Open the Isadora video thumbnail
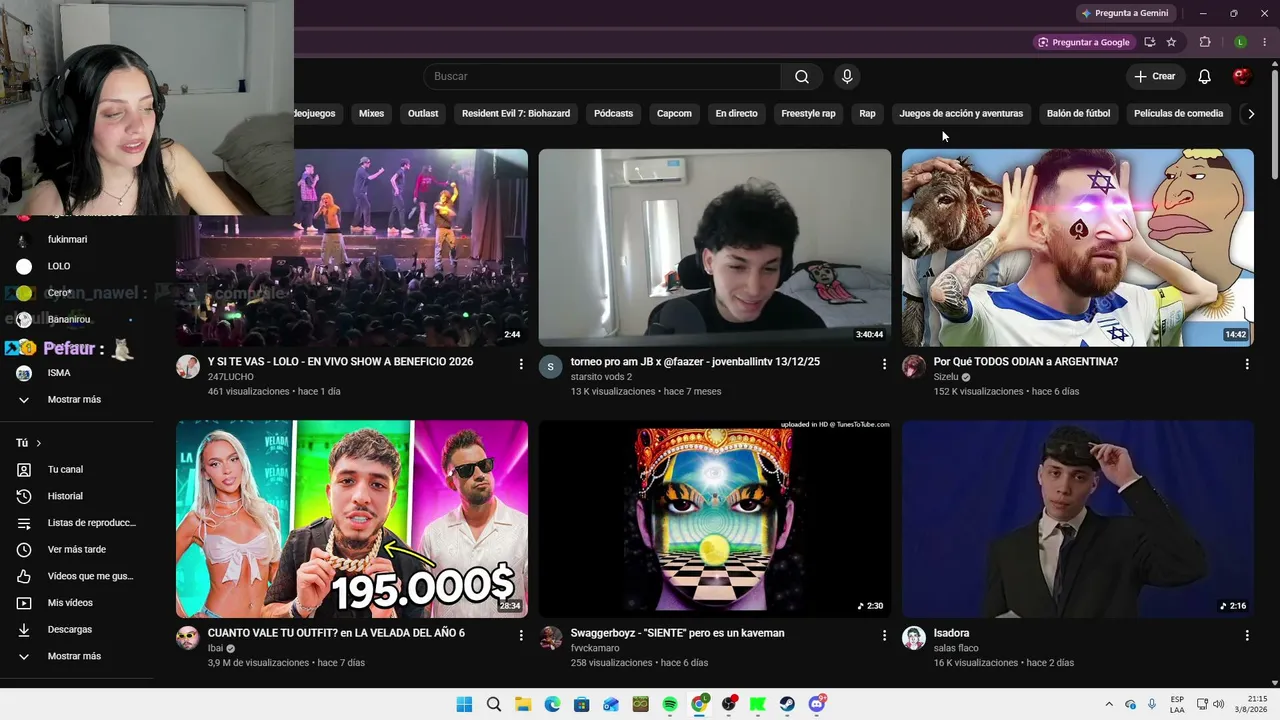This screenshot has width=1280, height=720. click(1078, 519)
